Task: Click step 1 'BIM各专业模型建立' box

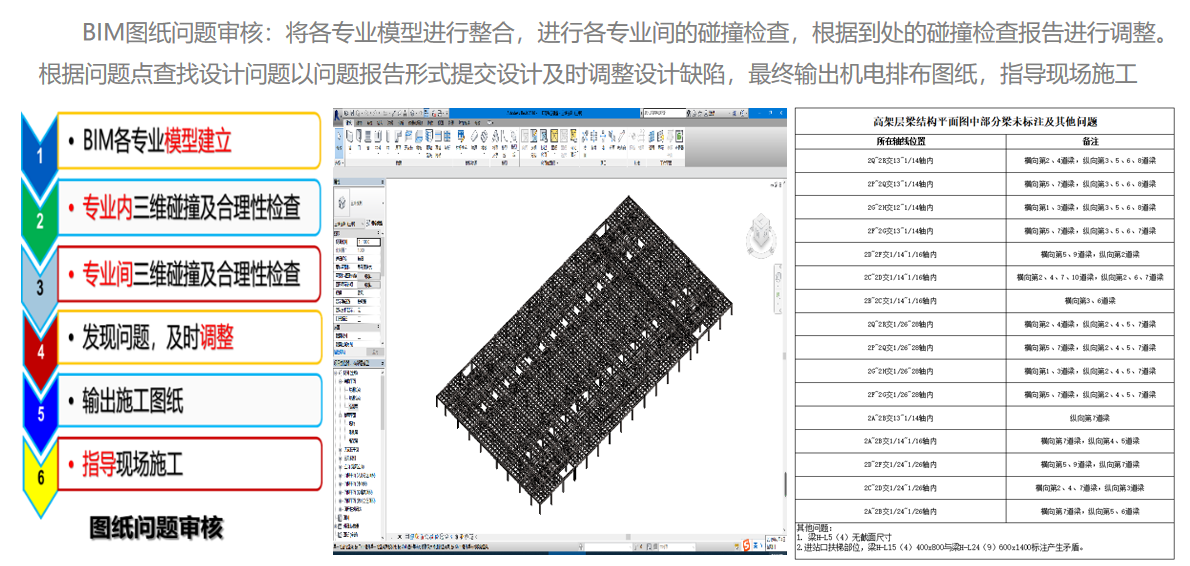Action: click(189, 140)
